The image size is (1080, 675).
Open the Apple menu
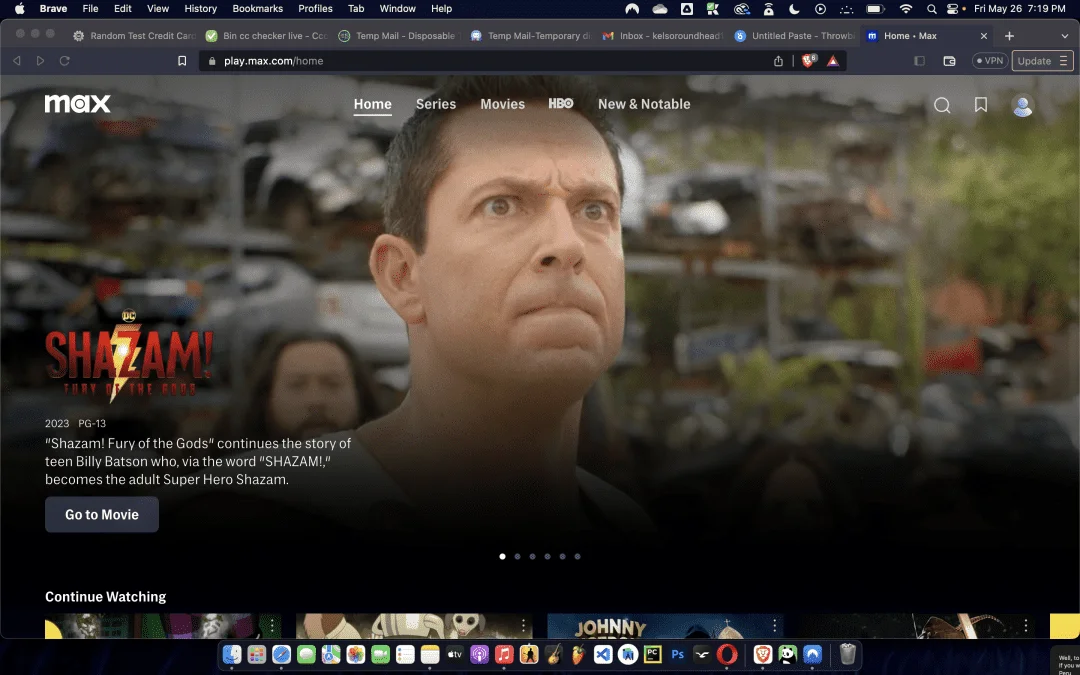click(x=19, y=9)
